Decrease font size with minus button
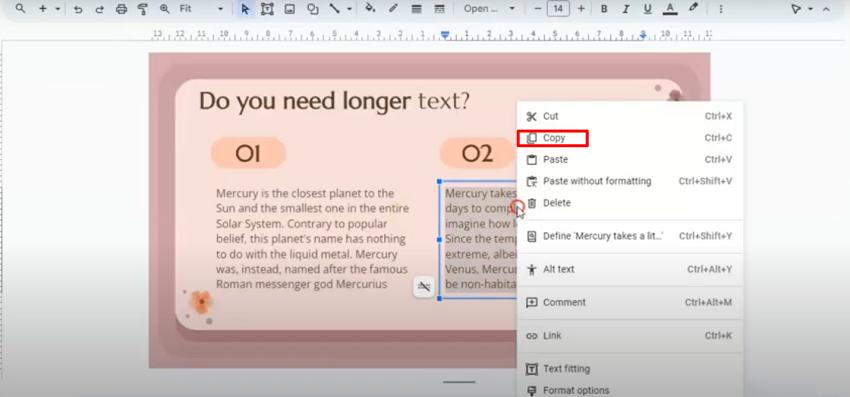The height and width of the screenshot is (397, 850). (x=538, y=9)
